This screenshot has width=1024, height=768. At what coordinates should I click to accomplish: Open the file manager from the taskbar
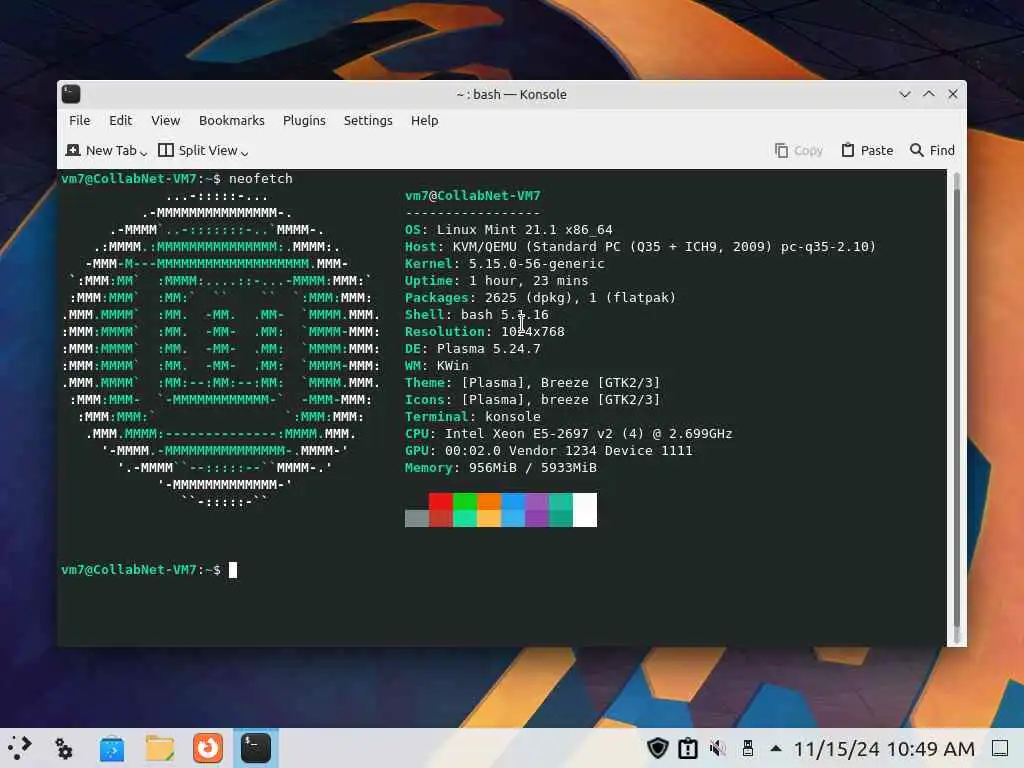(x=160, y=748)
